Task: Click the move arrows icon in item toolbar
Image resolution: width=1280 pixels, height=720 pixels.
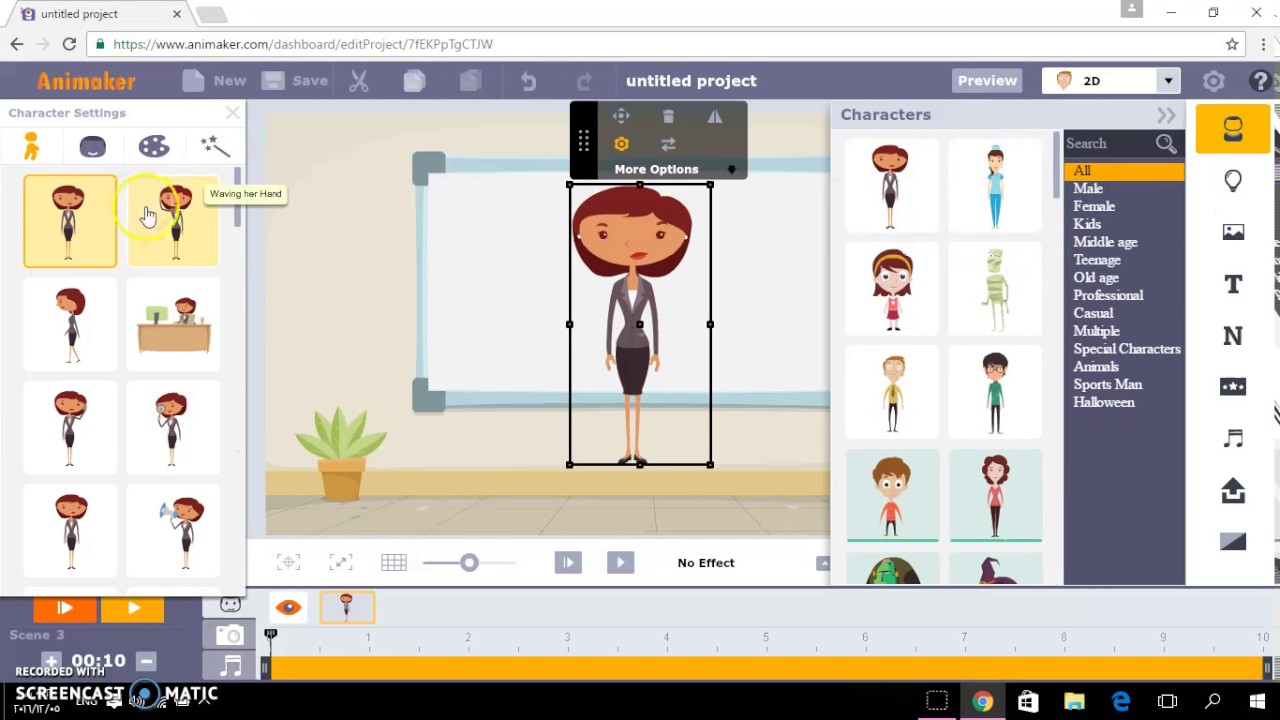Action: (621, 117)
